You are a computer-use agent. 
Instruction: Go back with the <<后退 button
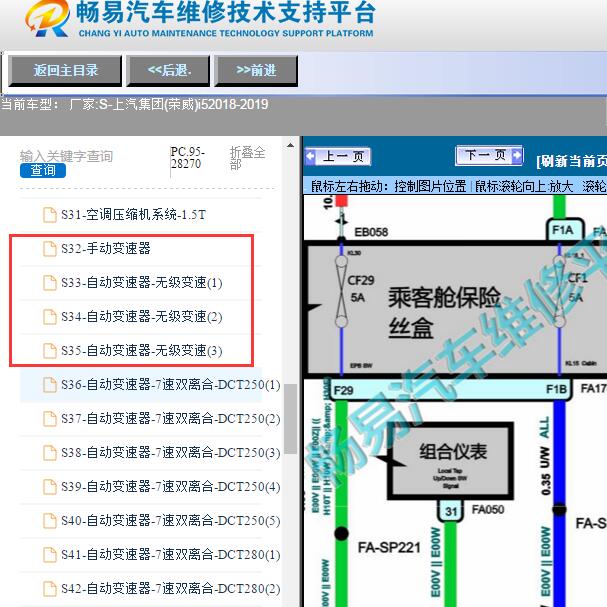pos(168,70)
